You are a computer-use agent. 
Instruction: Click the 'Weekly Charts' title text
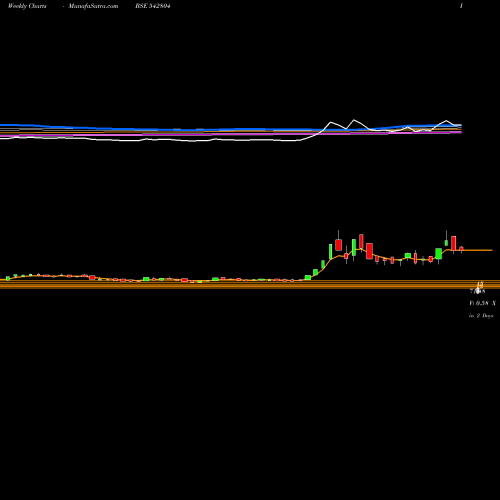point(27,6)
